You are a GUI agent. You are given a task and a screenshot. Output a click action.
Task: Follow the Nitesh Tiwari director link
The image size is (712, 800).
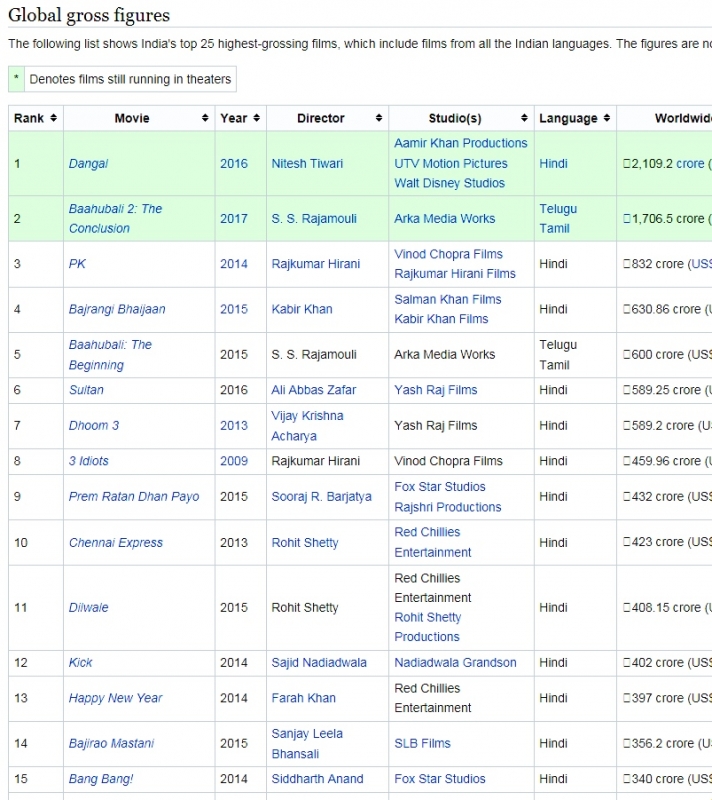(x=307, y=164)
